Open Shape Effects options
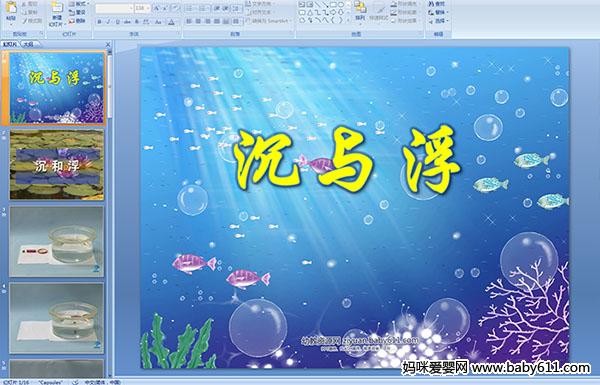The width and height of the screenshot is (600, 385). (x=405, y=21)
